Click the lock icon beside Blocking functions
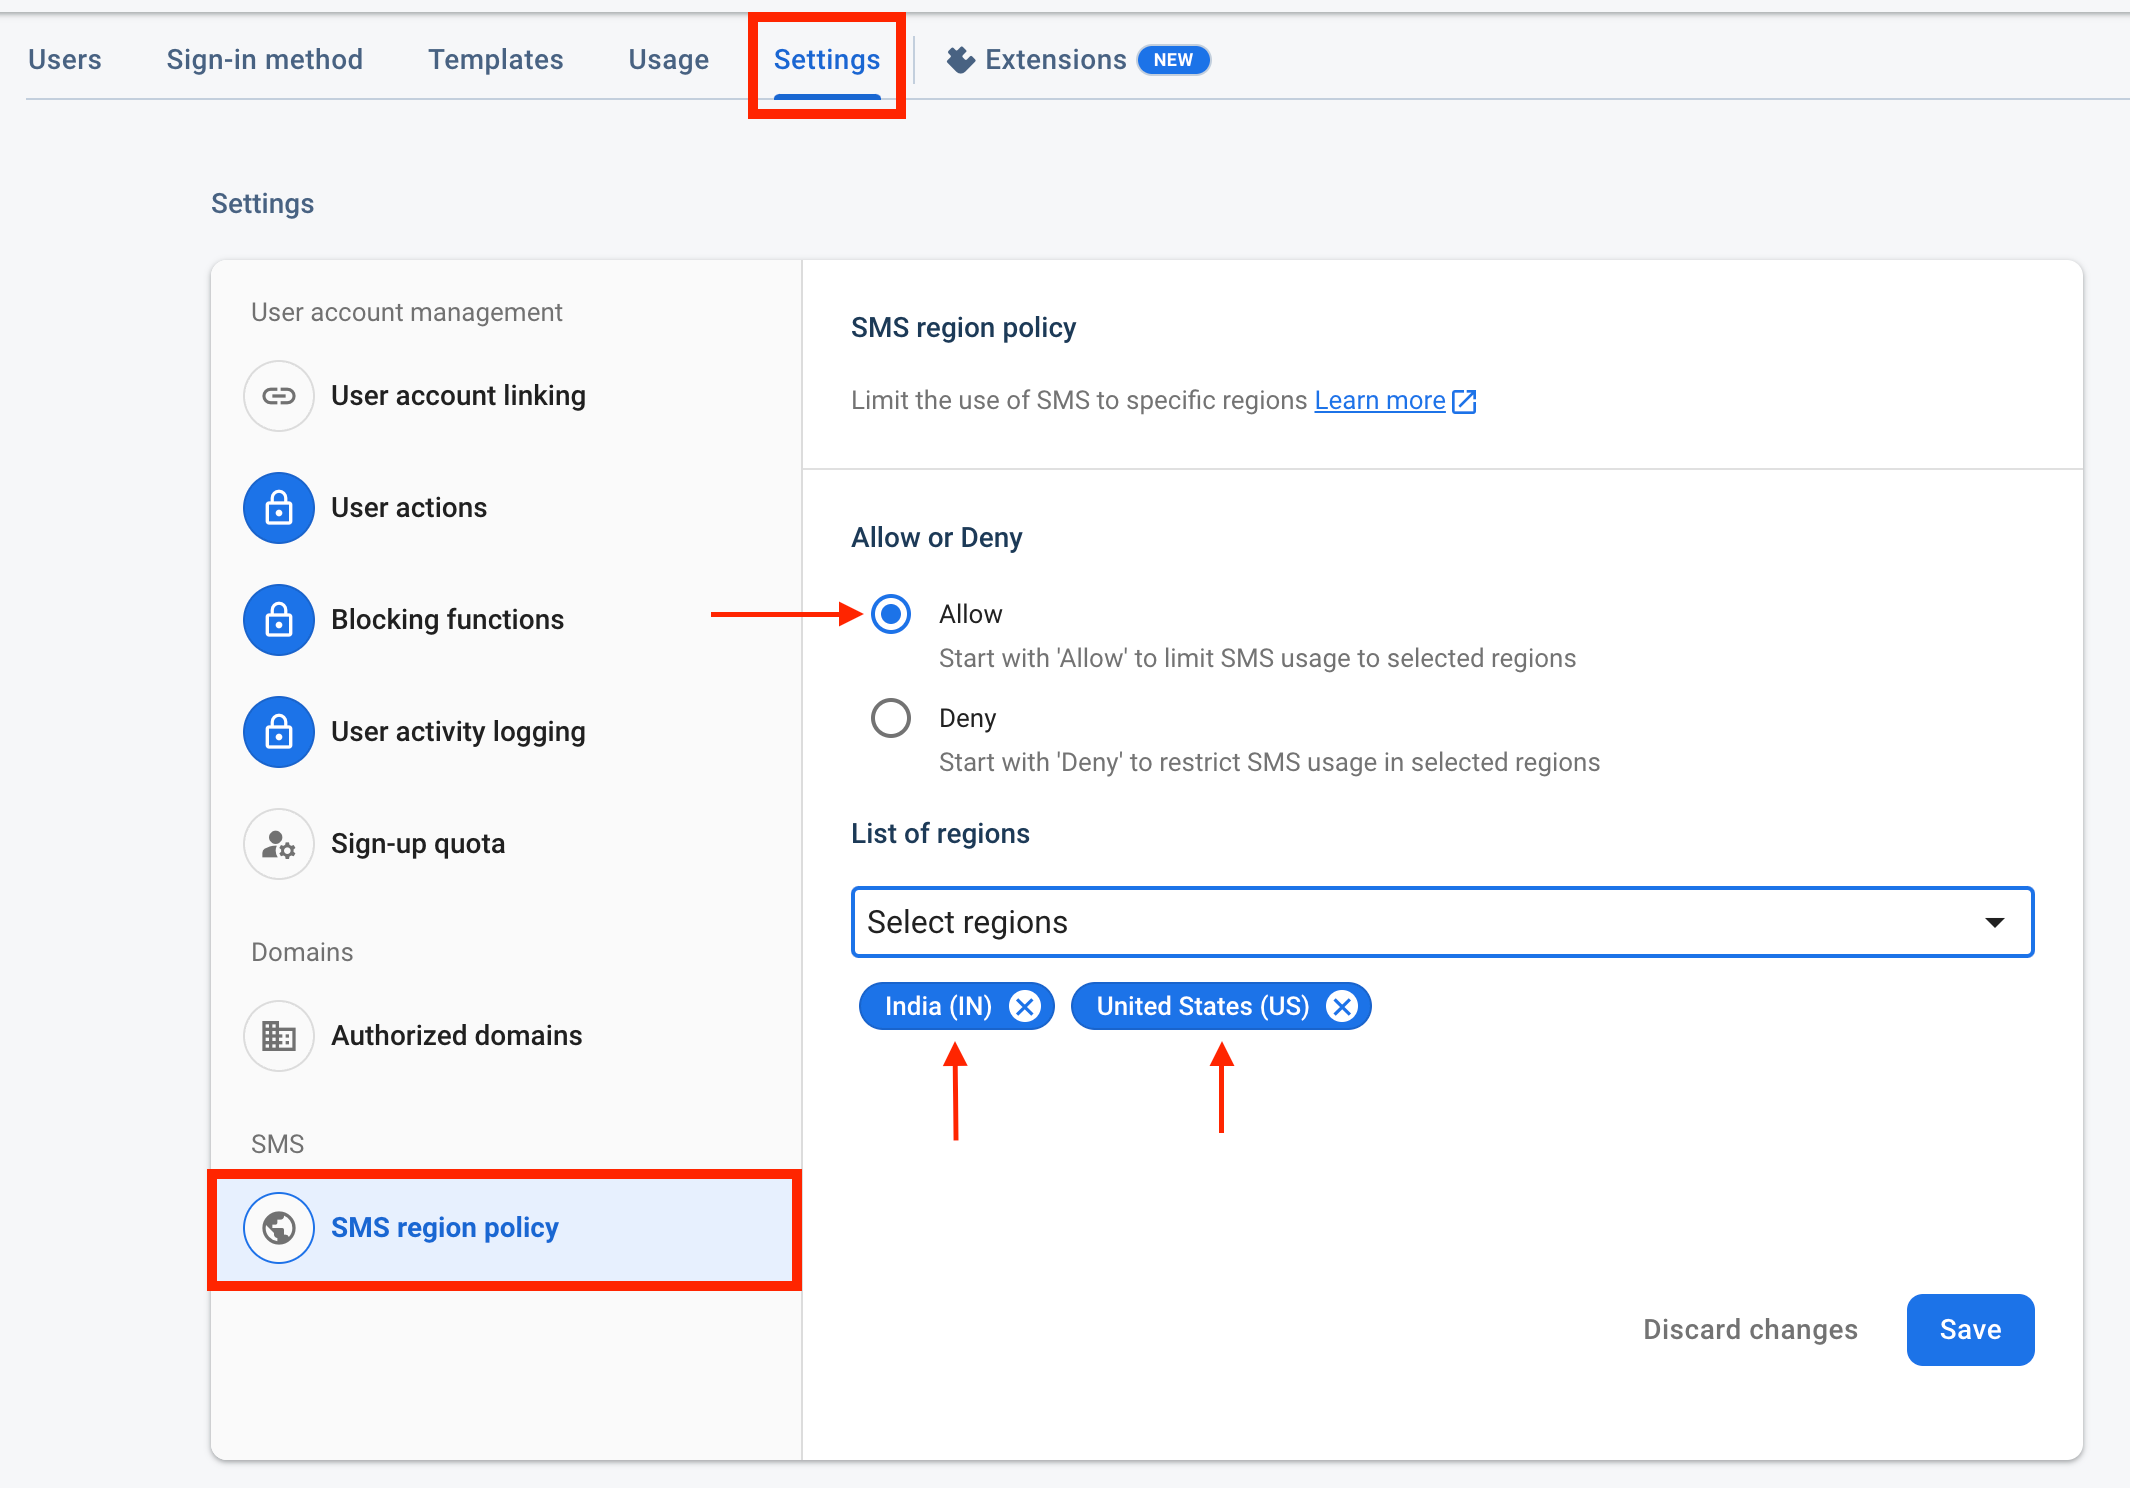Screen dimensions: 2130x1488 (279, 620)
